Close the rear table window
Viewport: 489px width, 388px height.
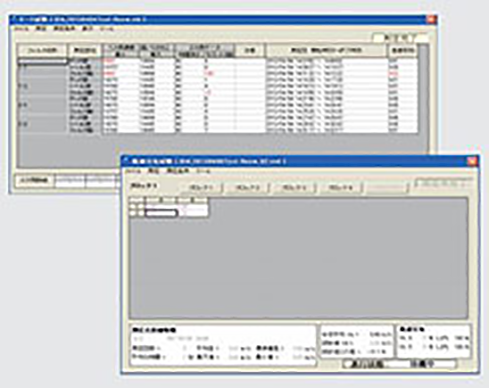pyautogui.click(x=431, y=19)
